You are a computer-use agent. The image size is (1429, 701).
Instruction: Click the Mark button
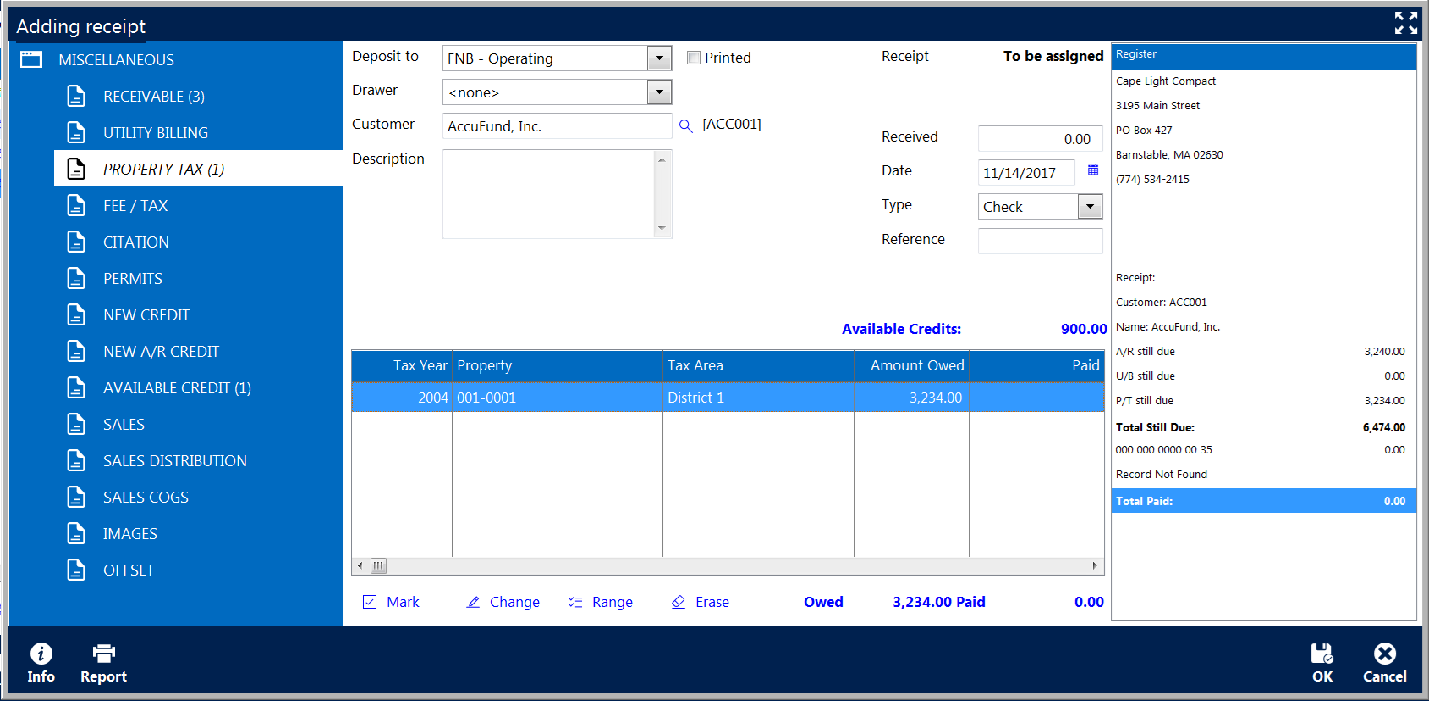coord(391,602)
